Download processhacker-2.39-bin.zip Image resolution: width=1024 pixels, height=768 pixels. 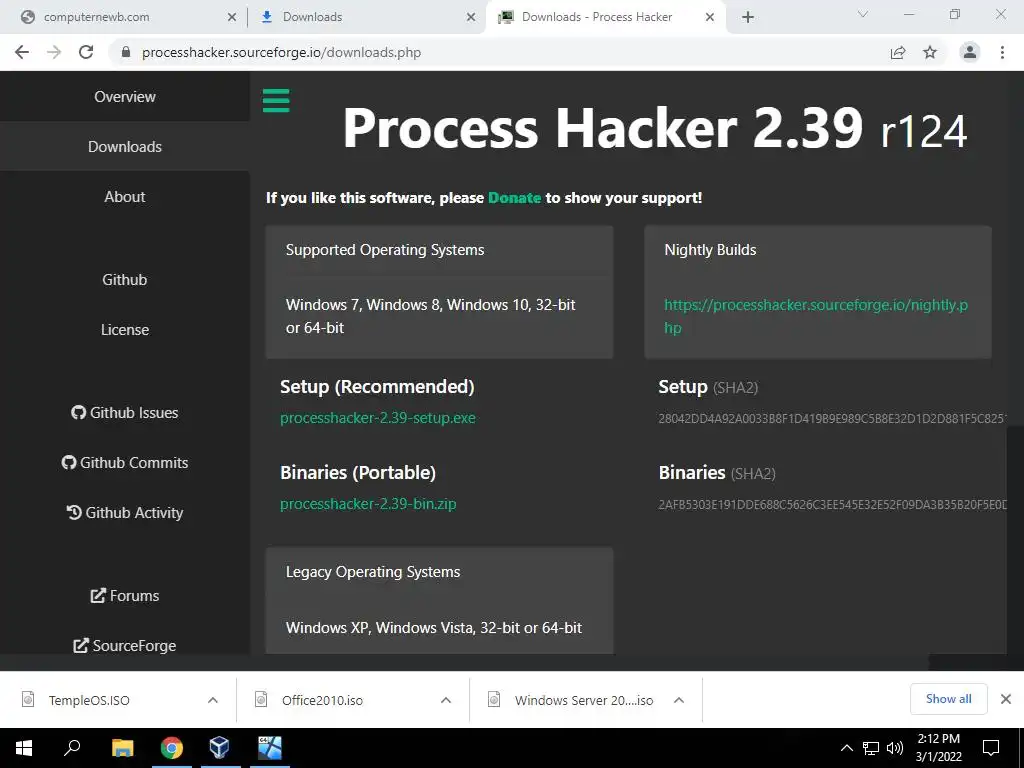coord(368,504)
